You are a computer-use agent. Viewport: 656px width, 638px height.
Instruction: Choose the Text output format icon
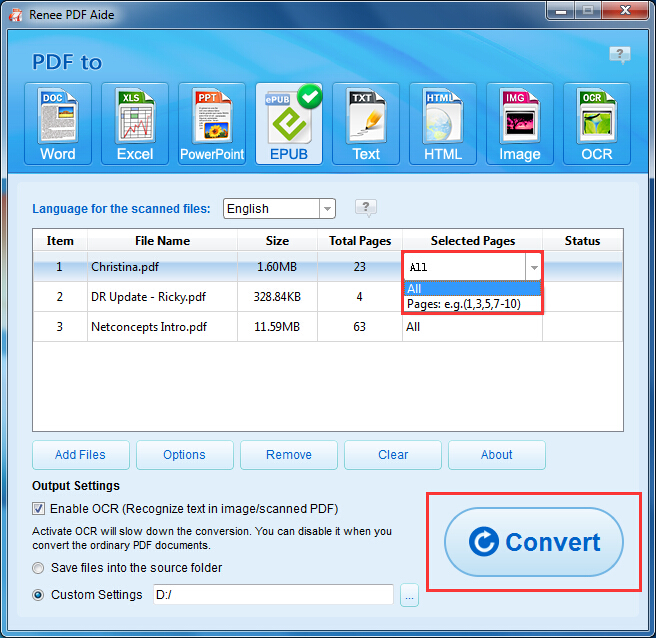[366, 123]
